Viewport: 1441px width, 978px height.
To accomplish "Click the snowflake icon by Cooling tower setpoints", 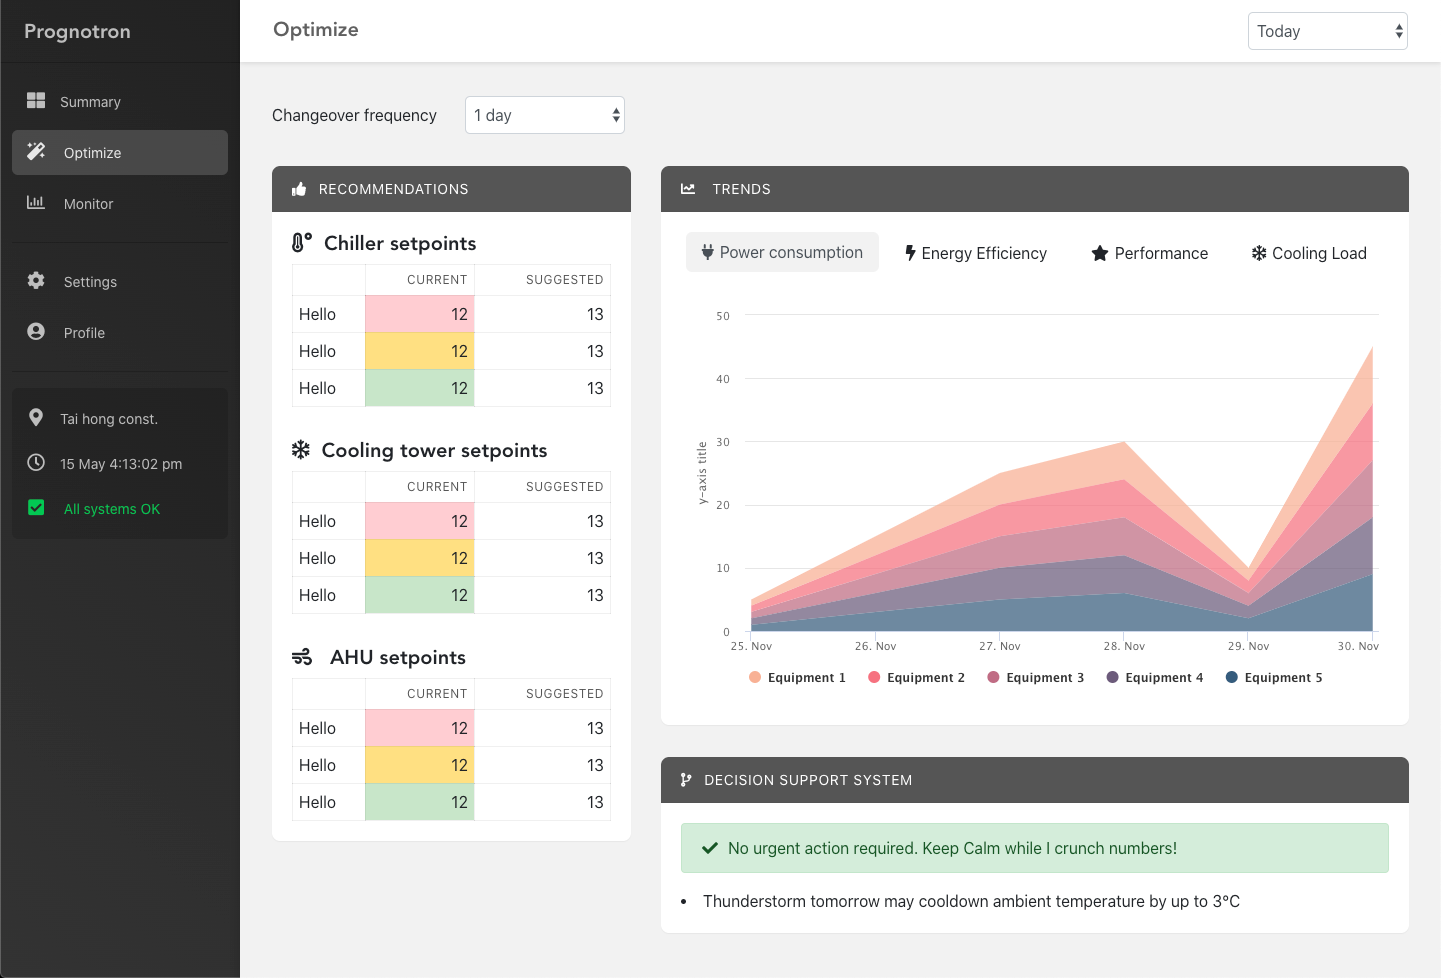I will [300, 449].
